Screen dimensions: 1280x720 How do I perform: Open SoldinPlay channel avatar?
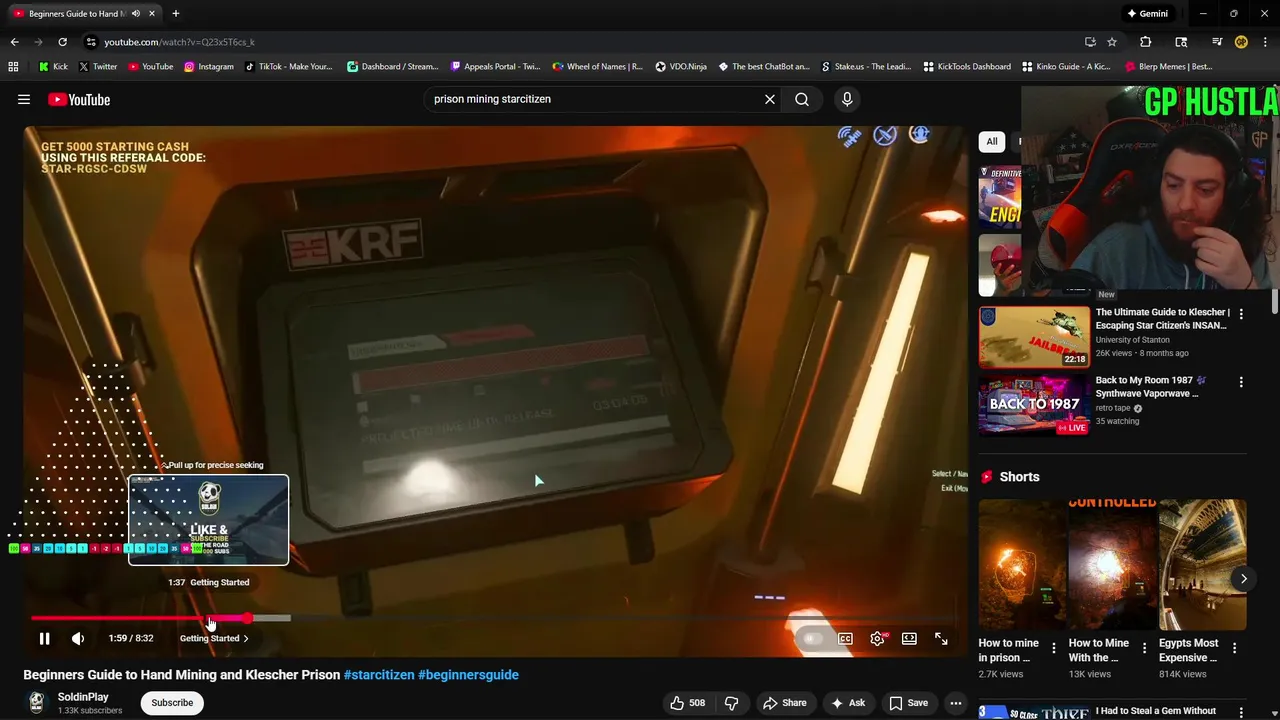tap(37, 703)
